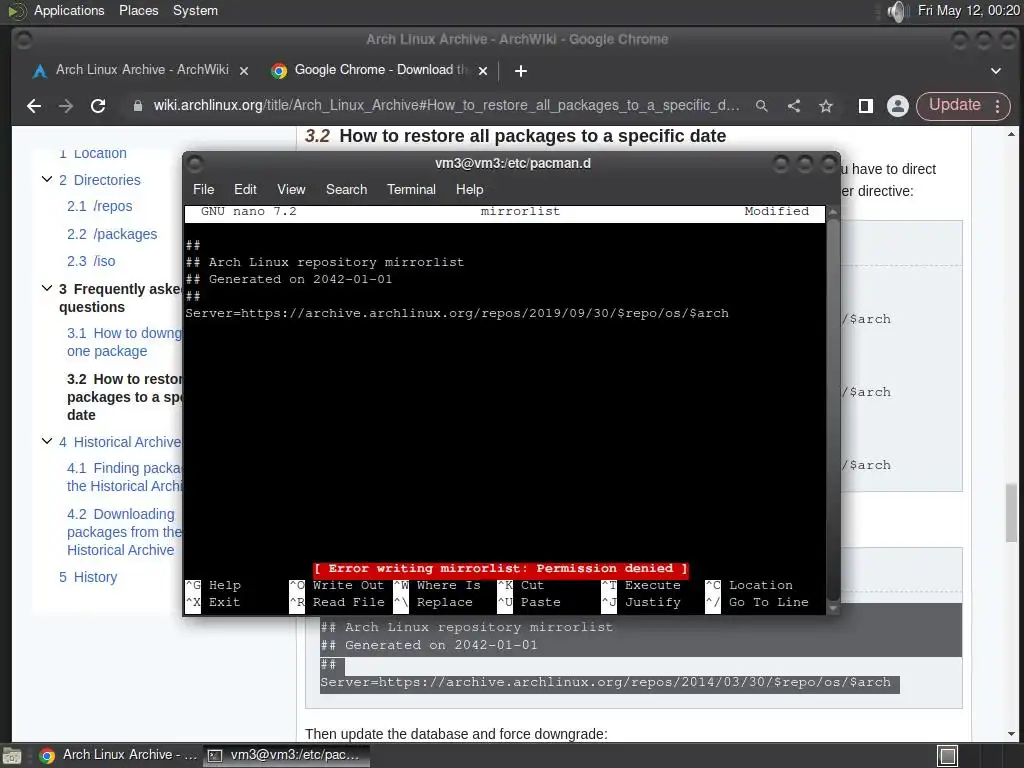
Task: Open Chrome profile avatar menu
Action: (898, 106)
